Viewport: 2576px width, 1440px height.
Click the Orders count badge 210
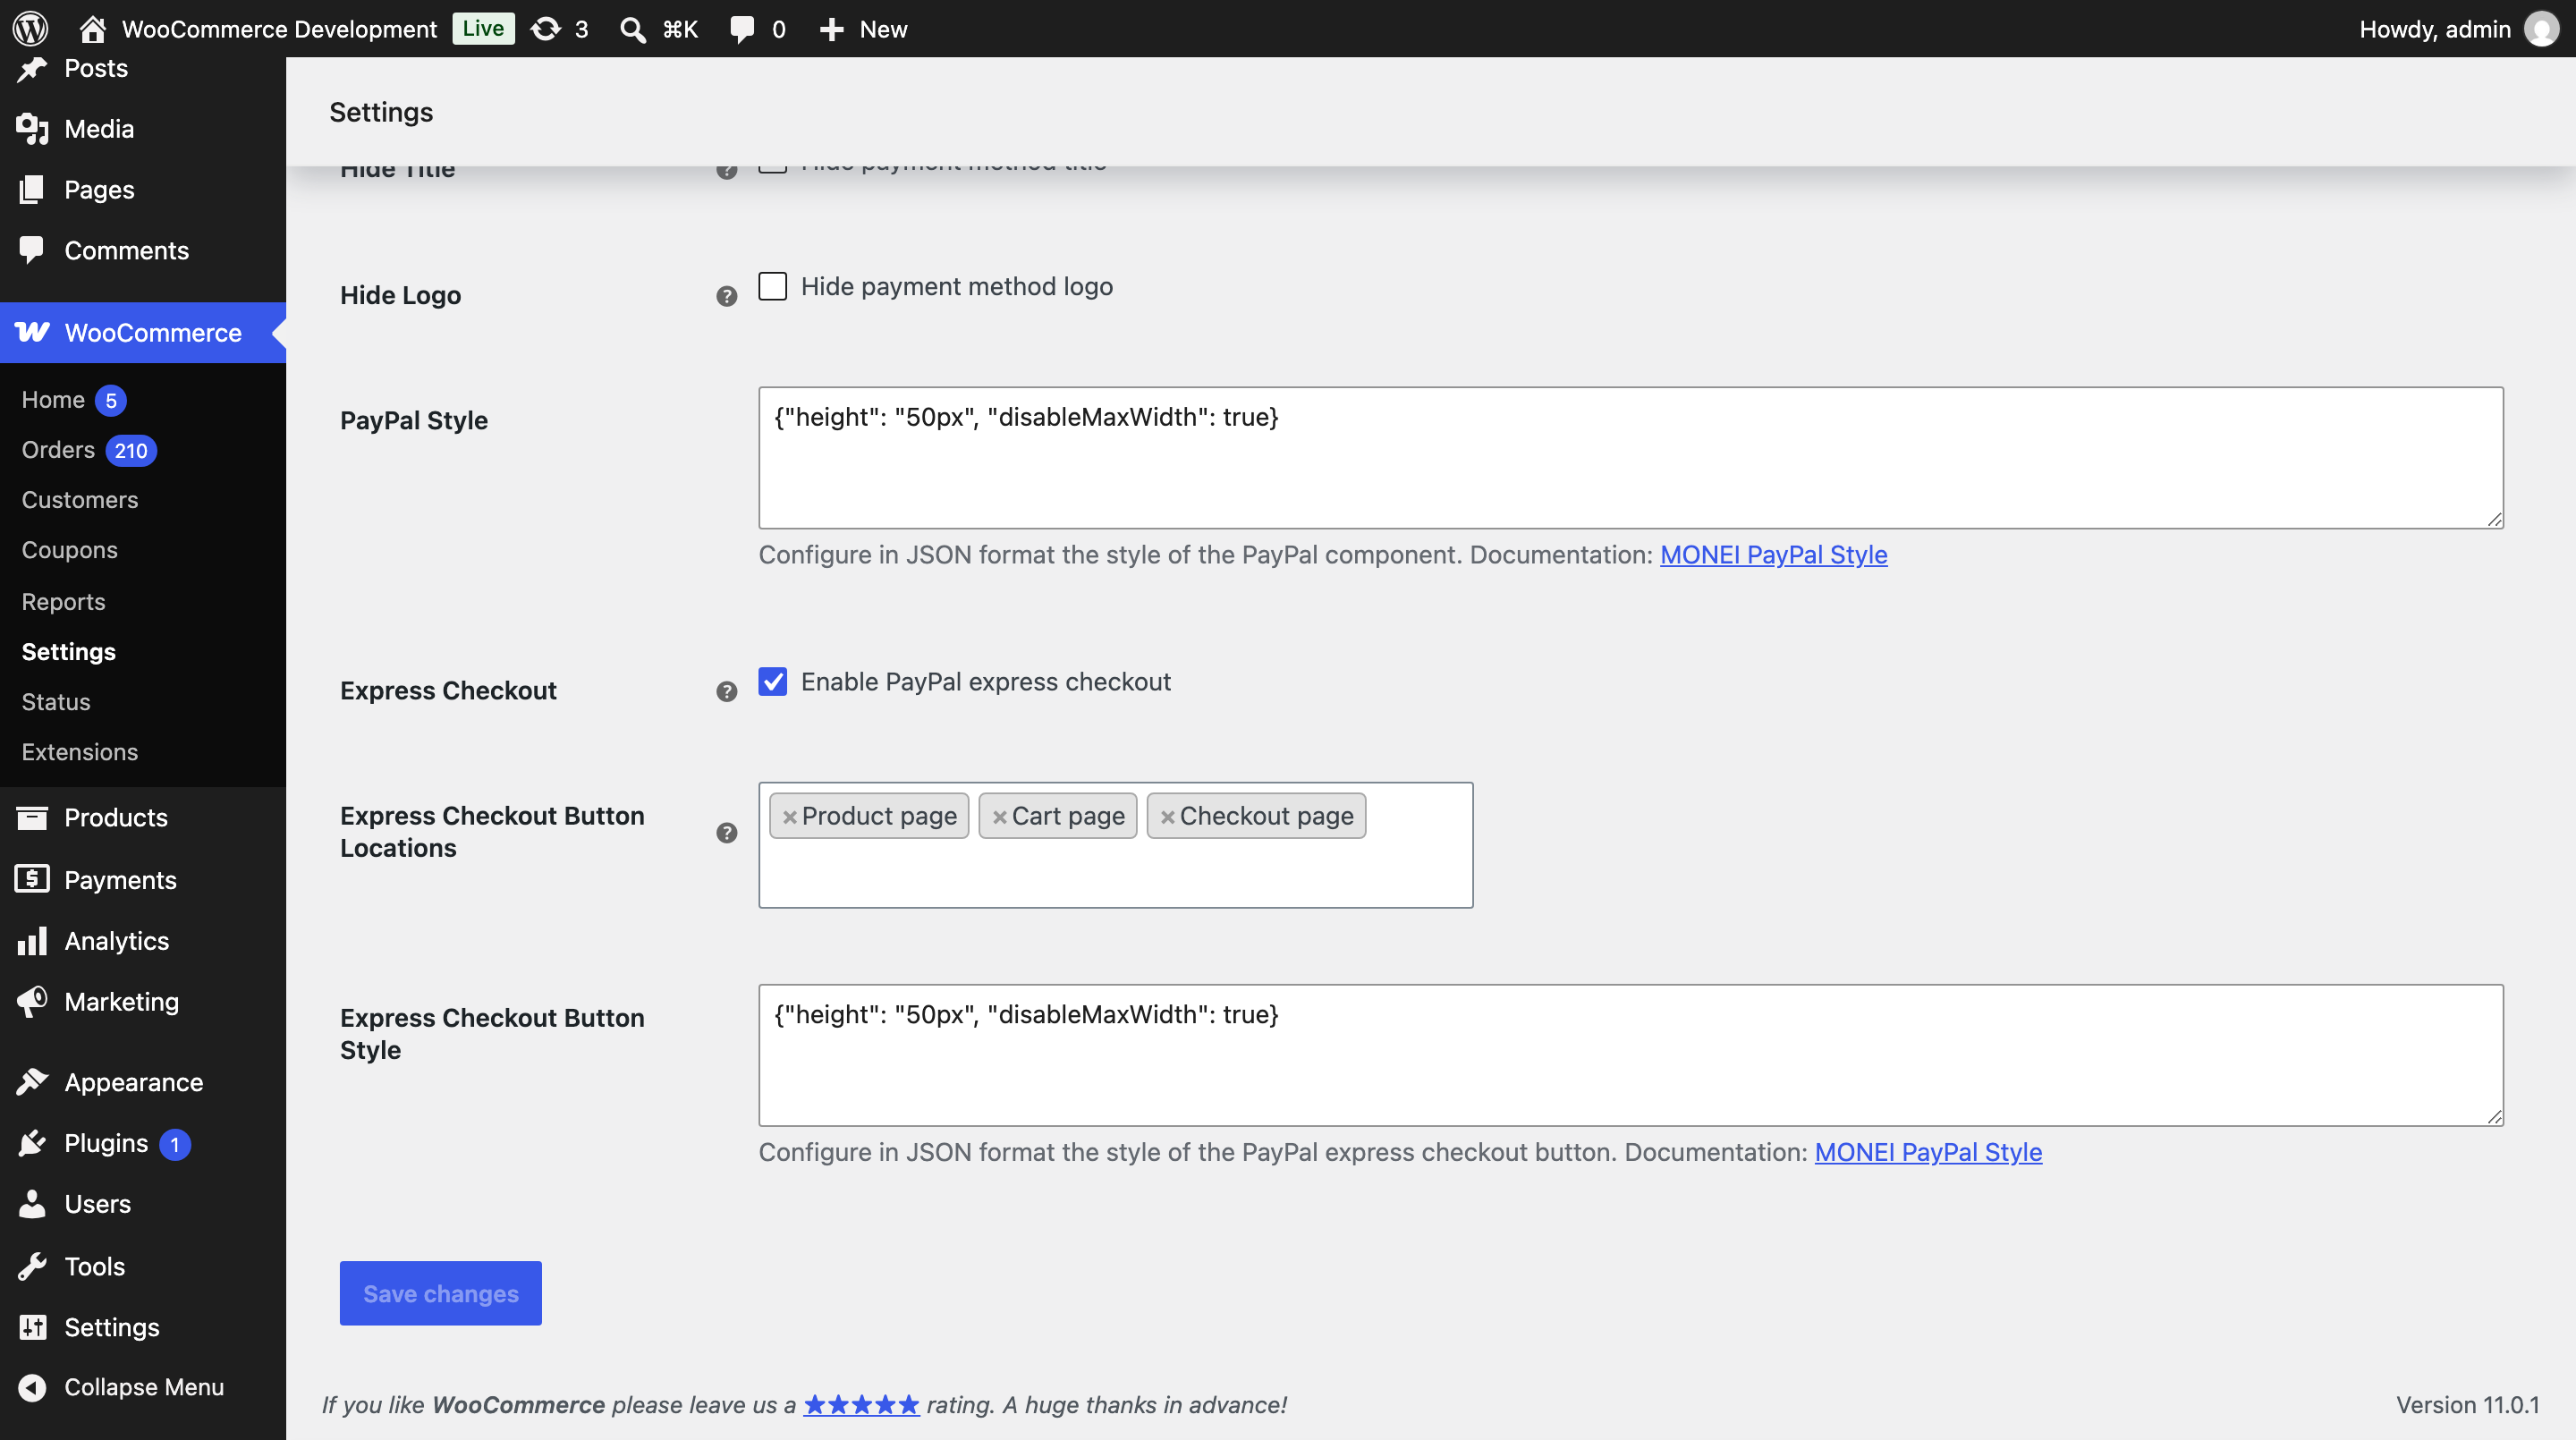click(131, 451)
